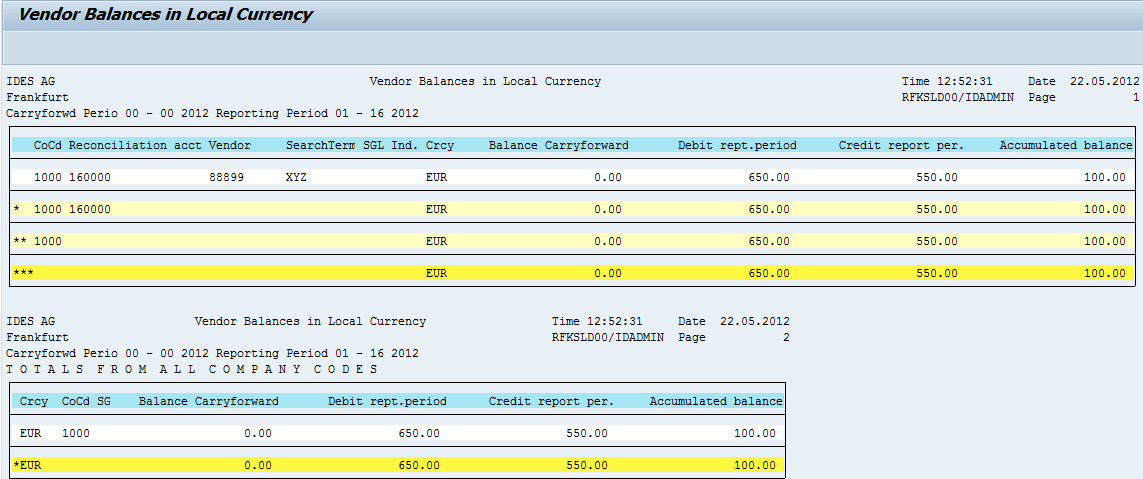Click the TOTALS FROM ALL COMPANY CODES heading

pos(193,369)
